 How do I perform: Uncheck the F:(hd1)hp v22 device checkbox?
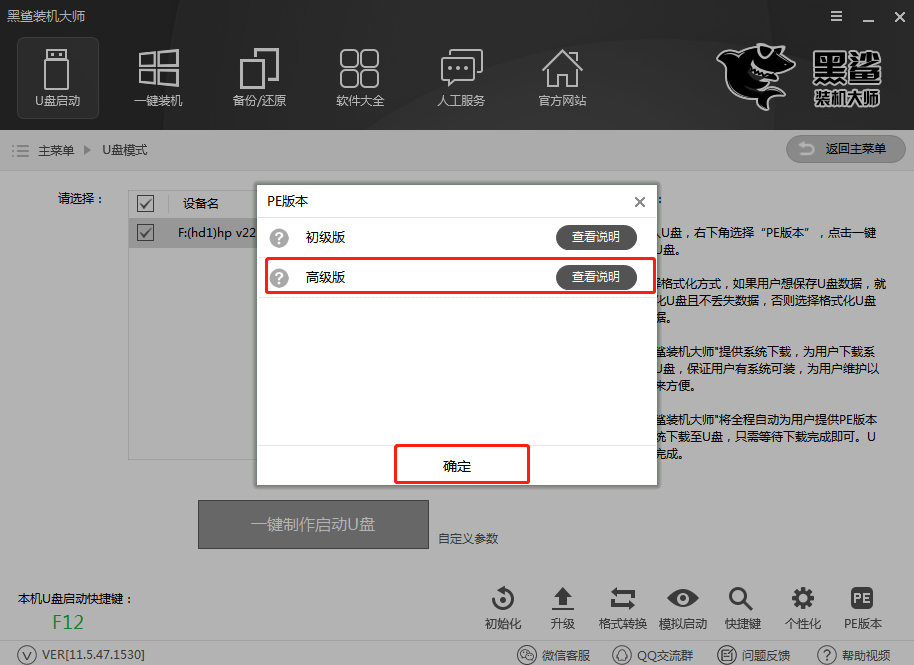click(x=145, y=232)
